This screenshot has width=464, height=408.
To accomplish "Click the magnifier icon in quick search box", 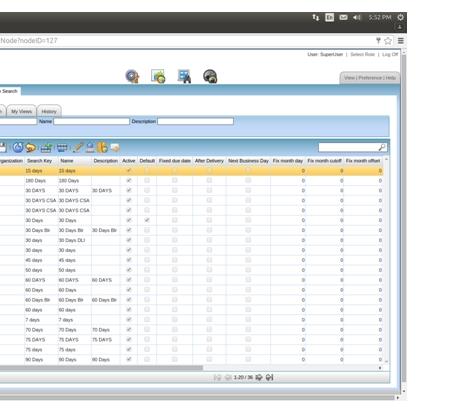I will [382, 147].
